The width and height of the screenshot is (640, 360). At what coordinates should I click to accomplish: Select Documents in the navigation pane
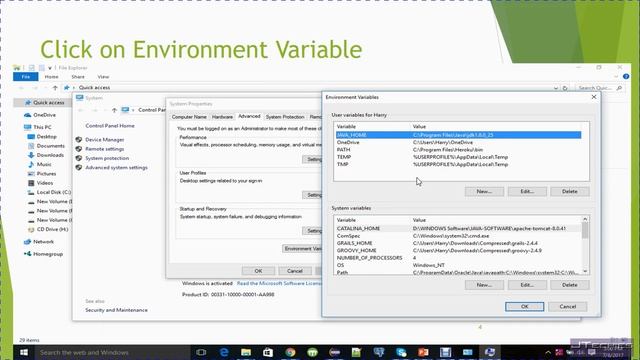point(51,146)
